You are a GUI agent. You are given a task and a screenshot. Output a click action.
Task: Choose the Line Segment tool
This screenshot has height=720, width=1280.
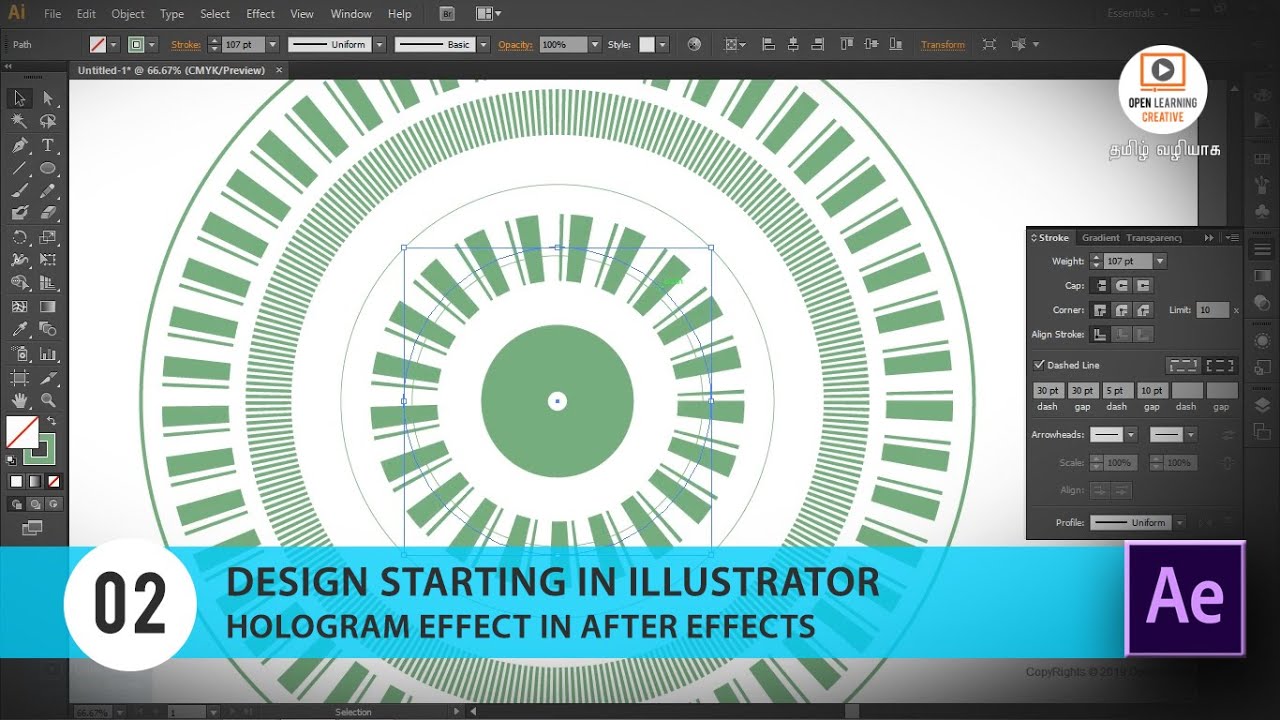tap(19, 168)
